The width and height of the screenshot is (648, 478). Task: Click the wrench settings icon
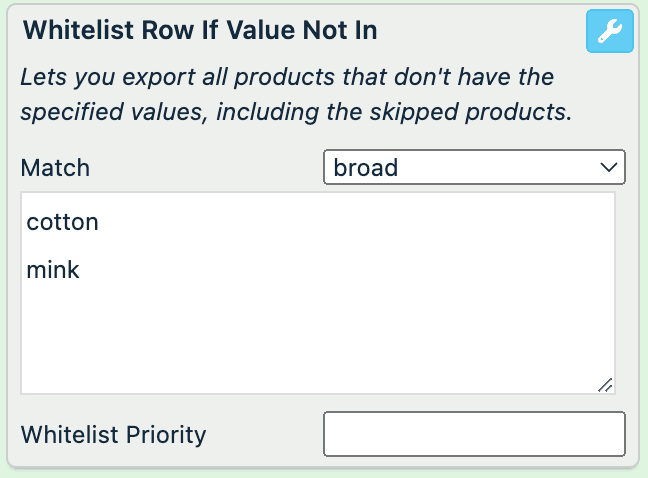click(x=609, y=32)
